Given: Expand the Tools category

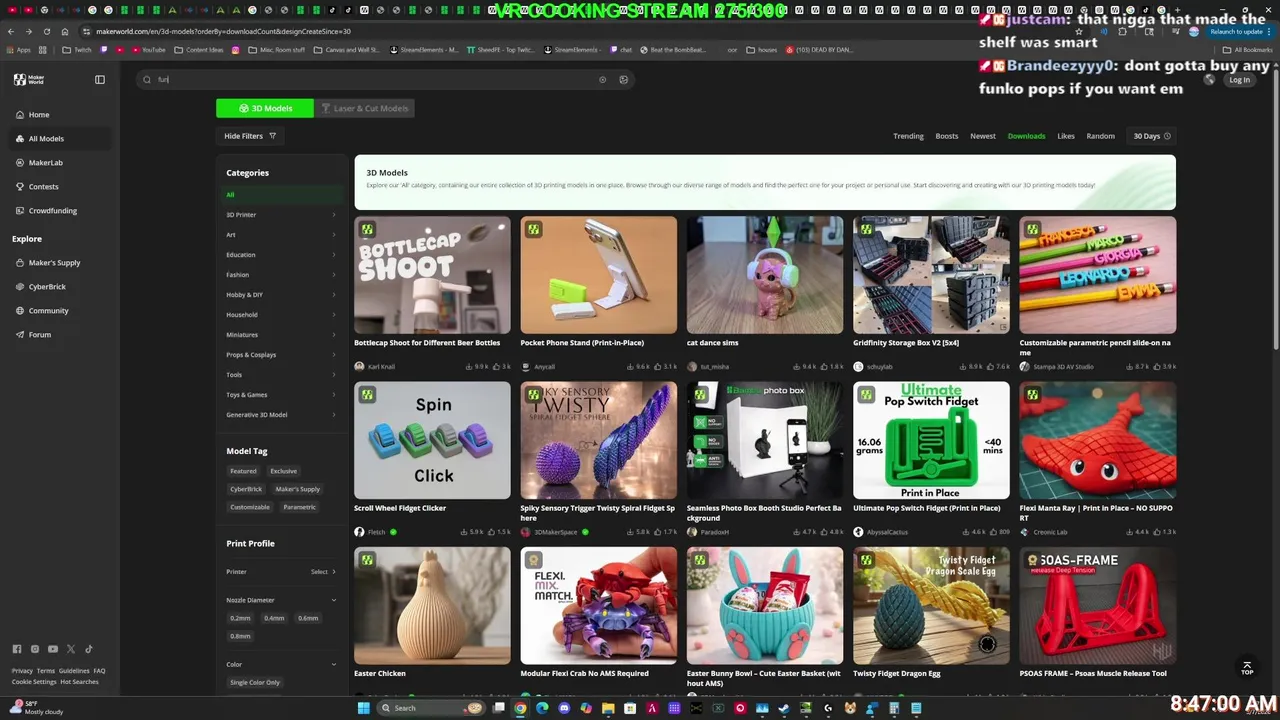Looking at the screenshot, I should (x=281, y=375).
